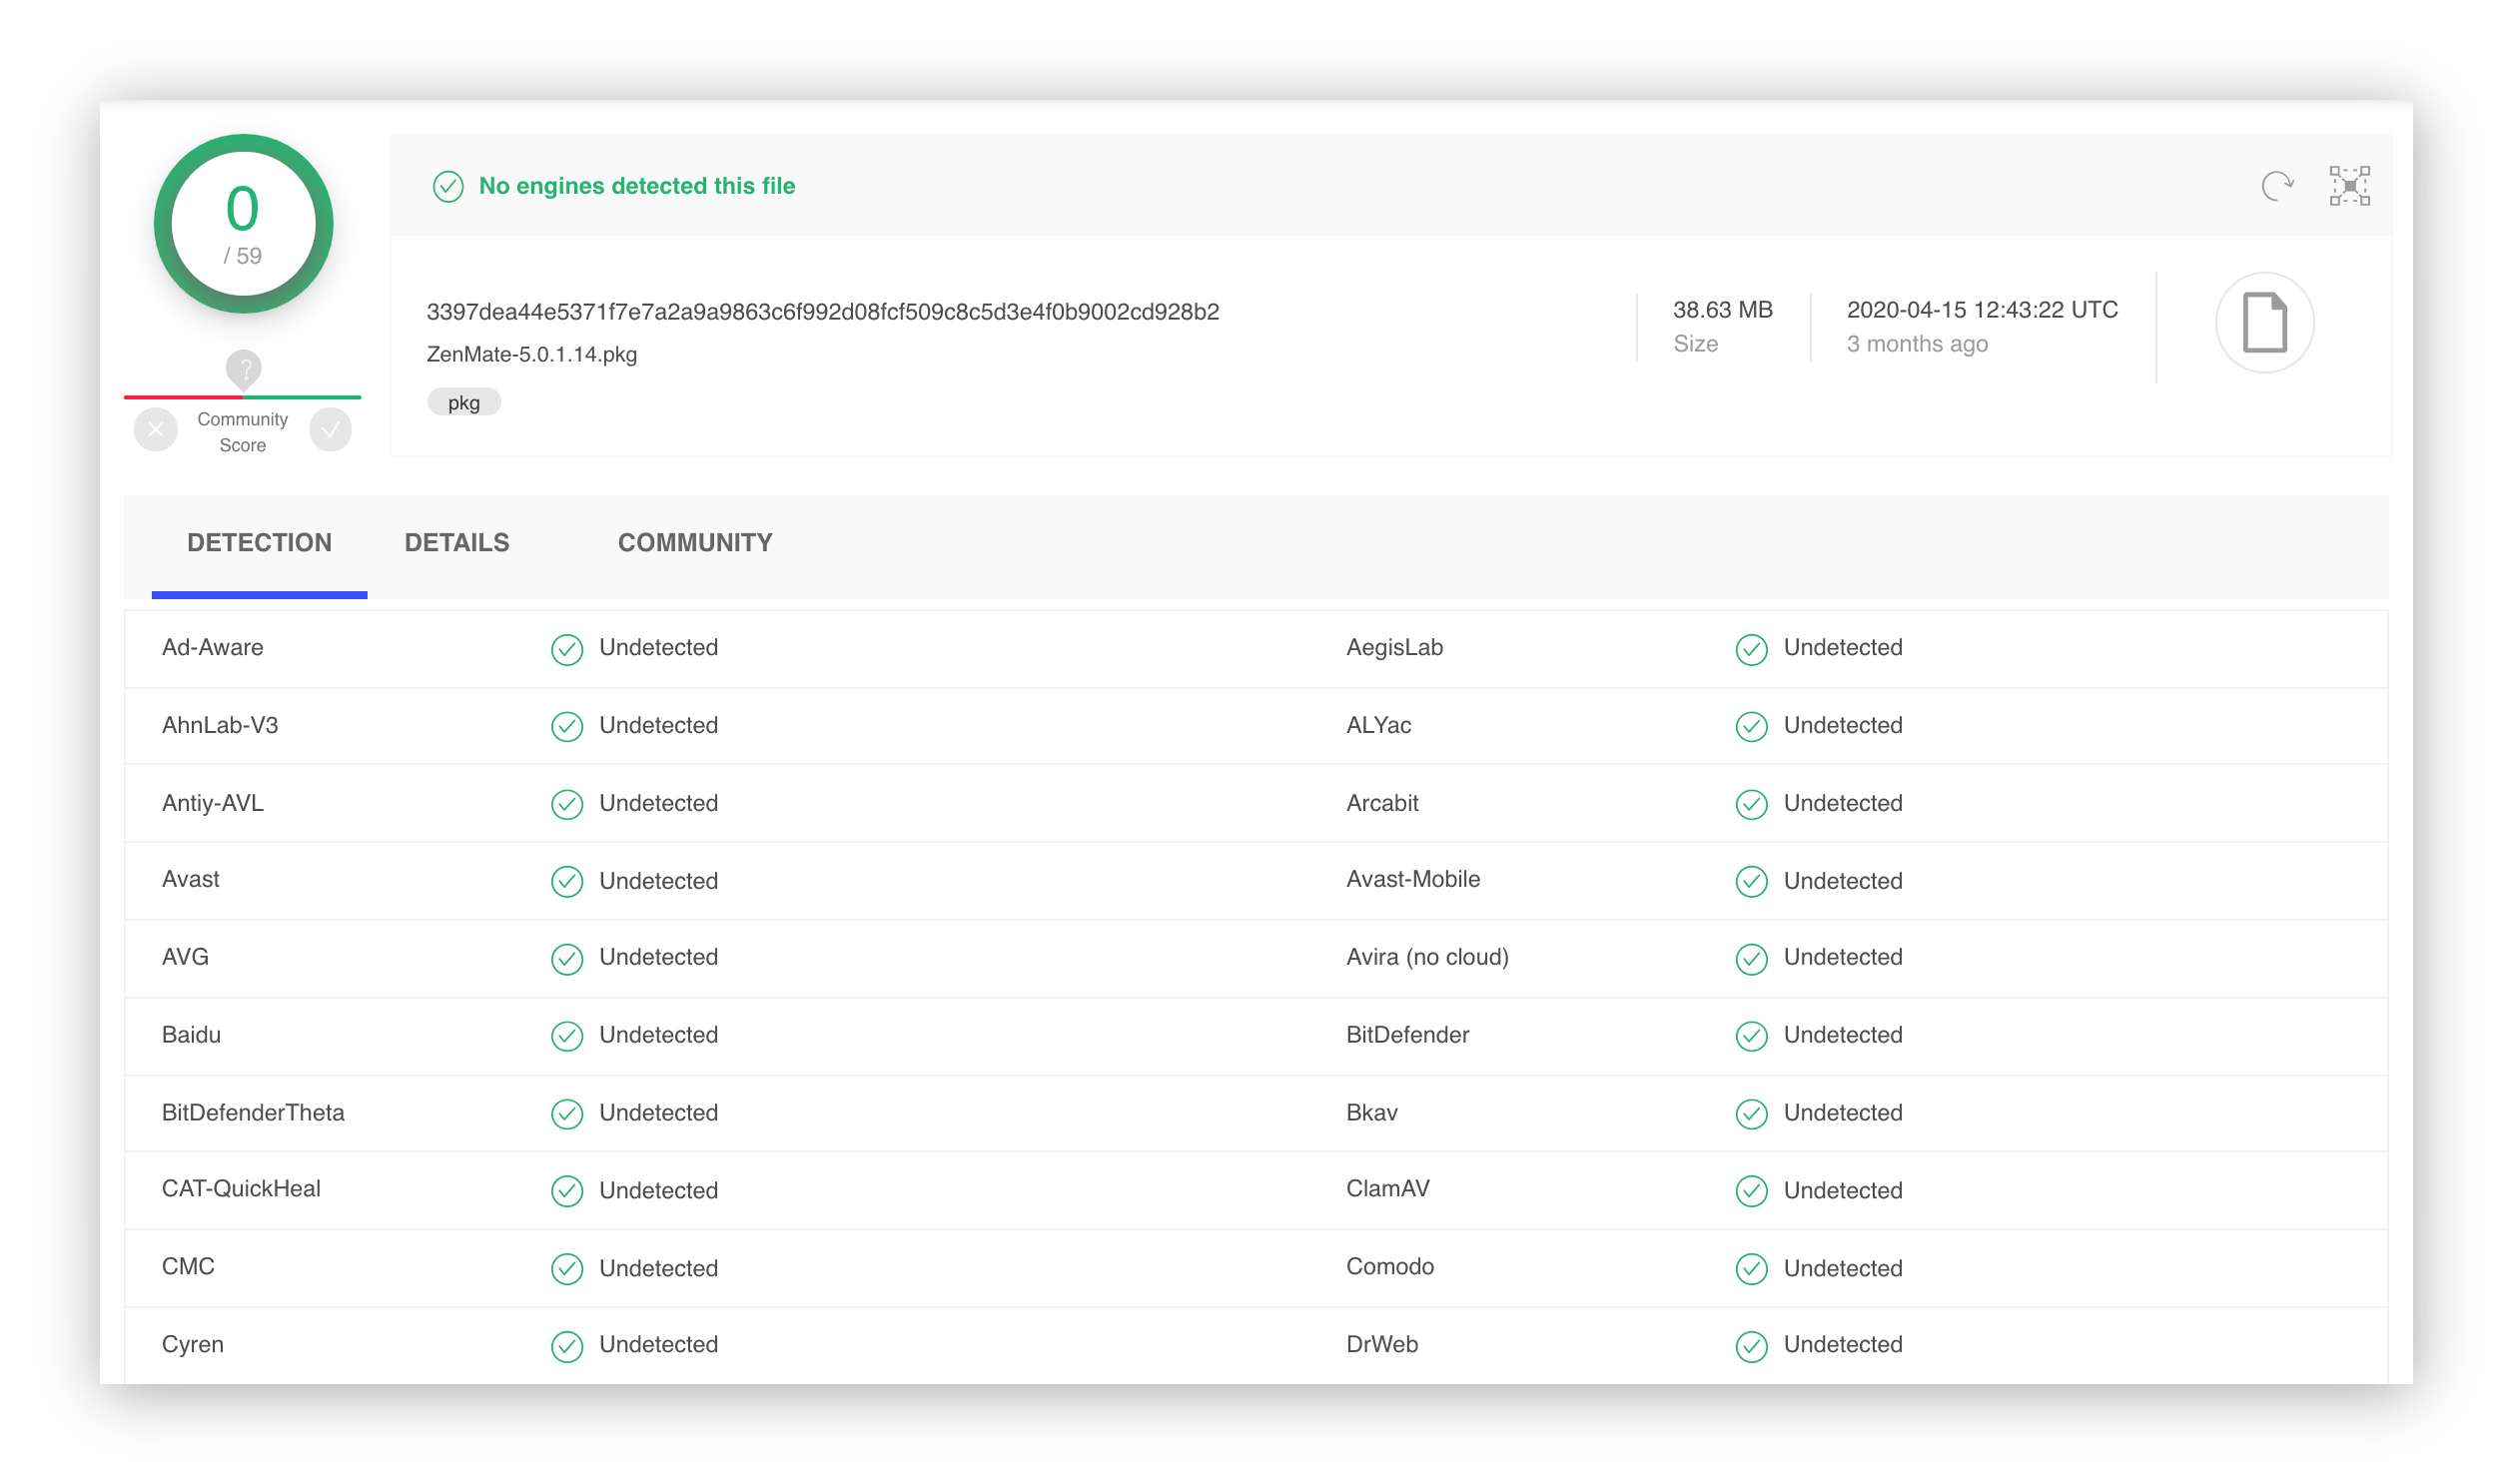Click the Size label under 38.63 MB
Screen dimensions: 2513x1484
click(1695, 344)
